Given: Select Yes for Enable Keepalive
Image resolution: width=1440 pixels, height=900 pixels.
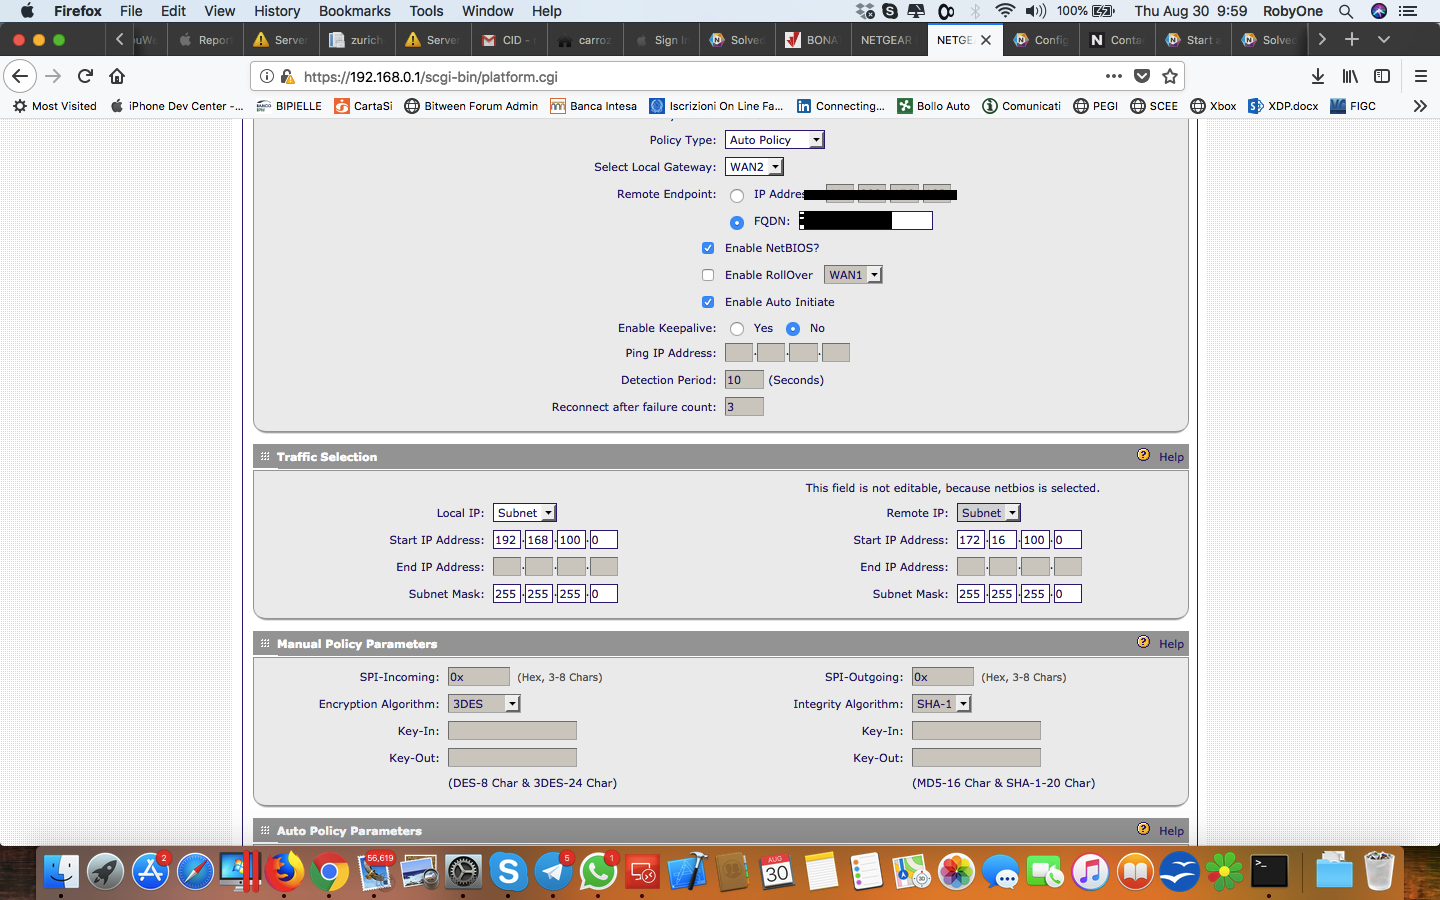Looking at the screenshot, I should [737, 329].
